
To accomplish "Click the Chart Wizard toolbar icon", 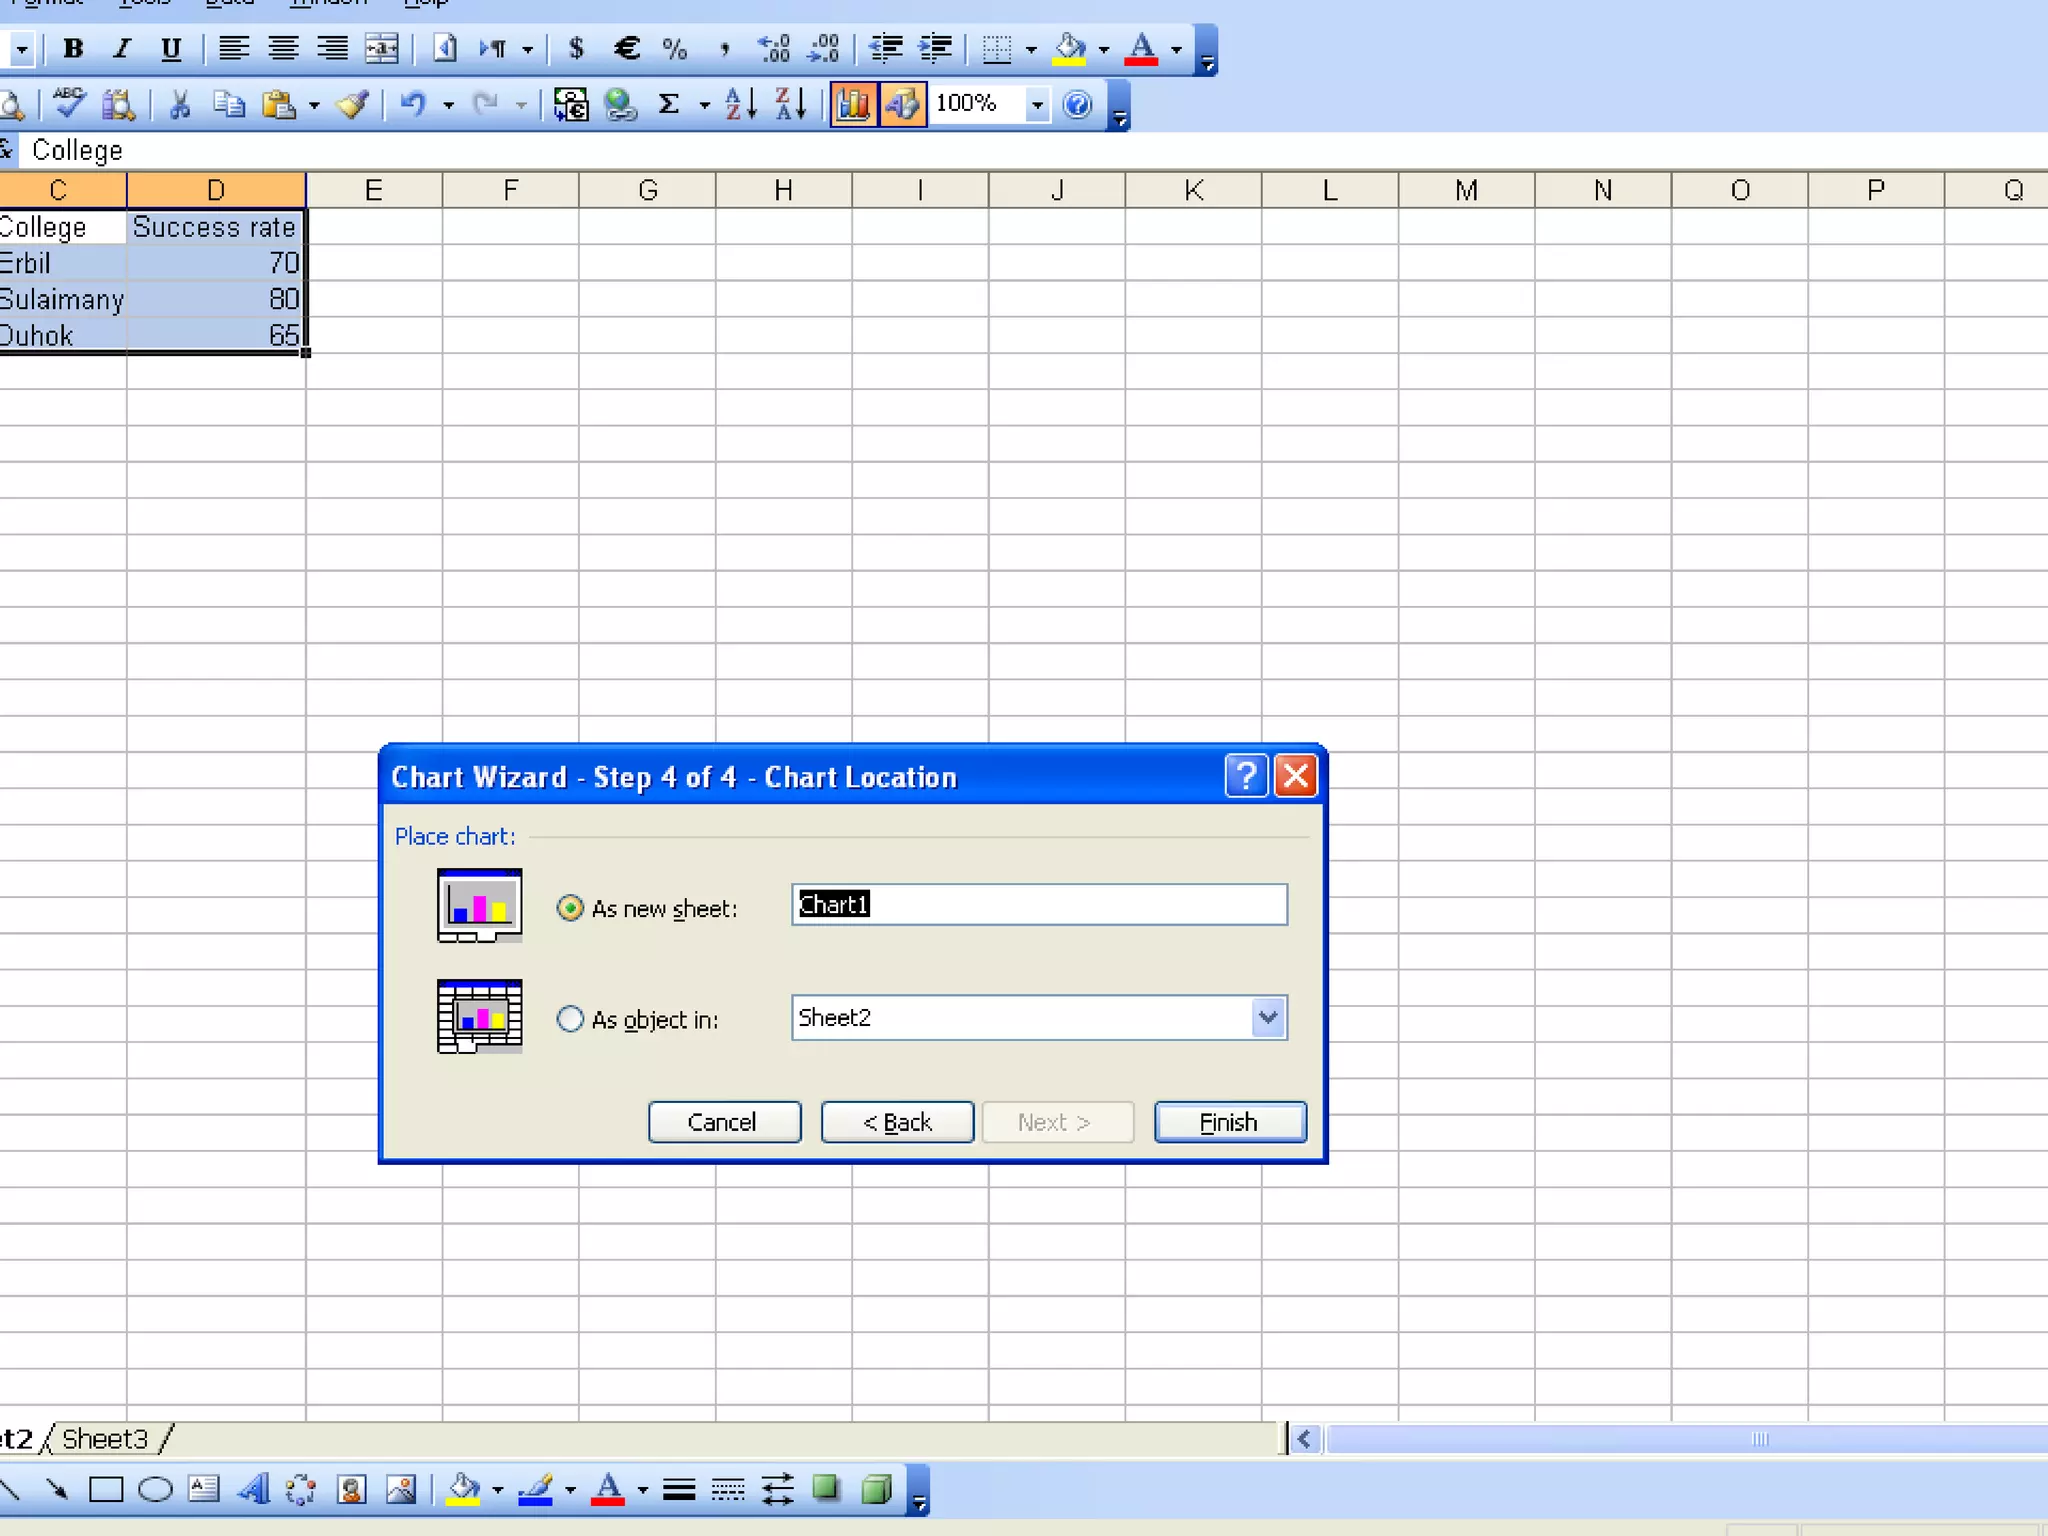I will click(853, 104).
